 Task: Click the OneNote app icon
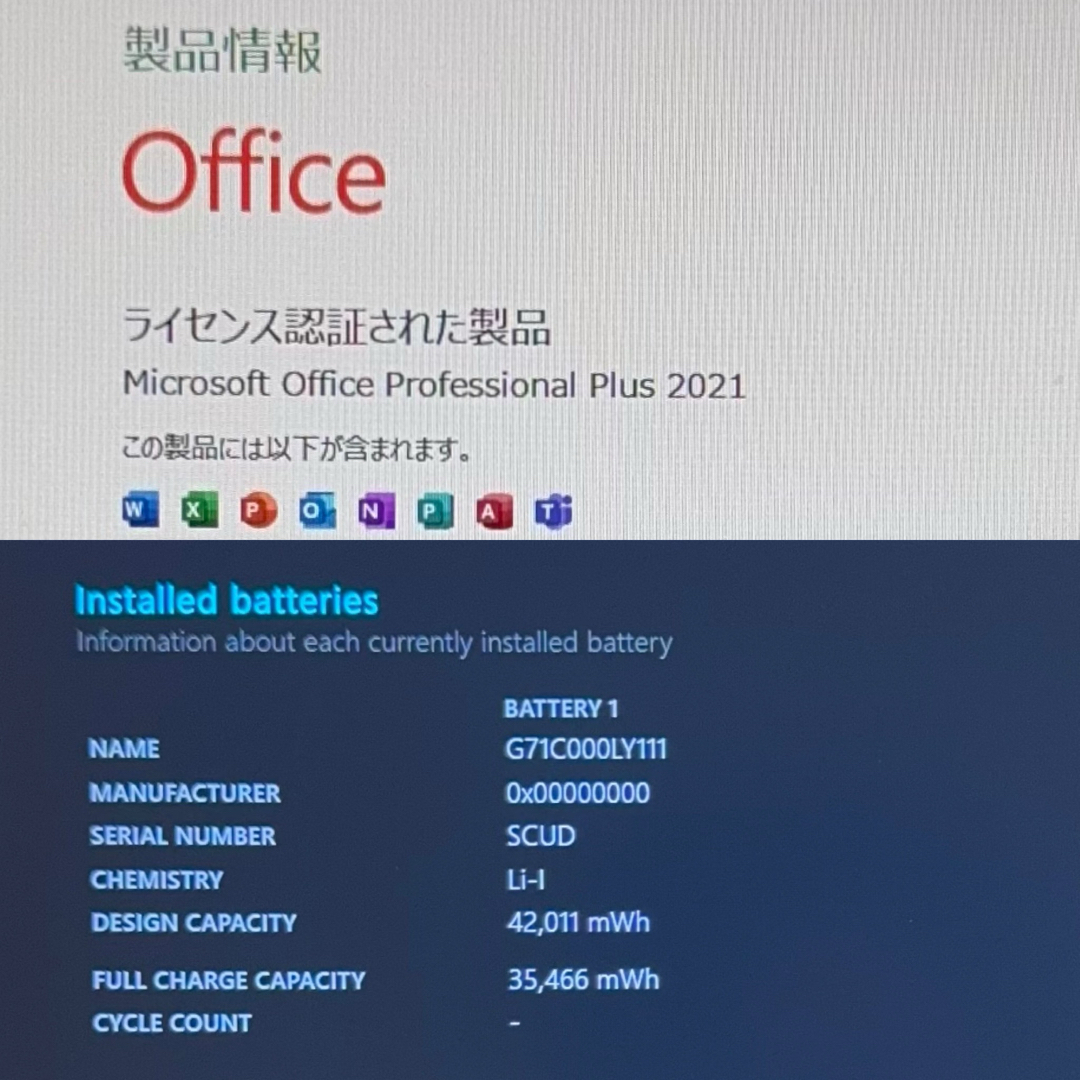pyautogui.click(x=376, y=510)
